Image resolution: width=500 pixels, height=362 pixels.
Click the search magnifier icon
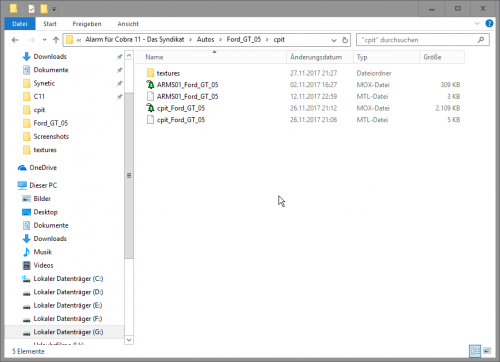pyautogui.click(x=481, y=40)
